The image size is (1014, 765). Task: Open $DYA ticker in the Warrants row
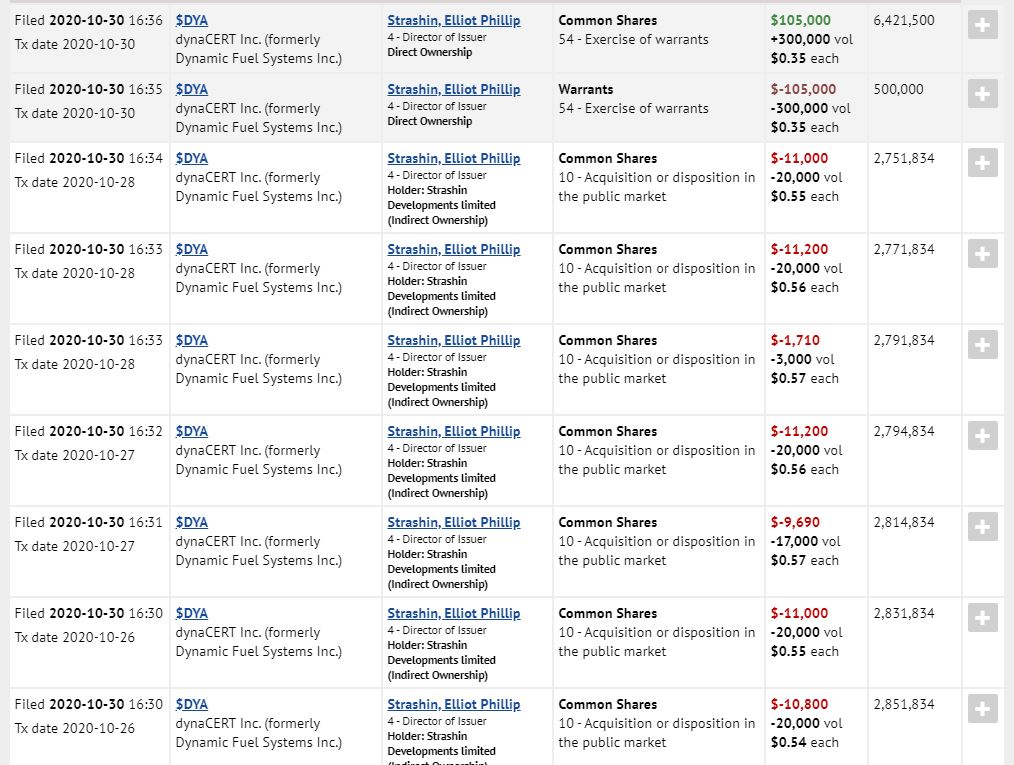coord(192,89)
